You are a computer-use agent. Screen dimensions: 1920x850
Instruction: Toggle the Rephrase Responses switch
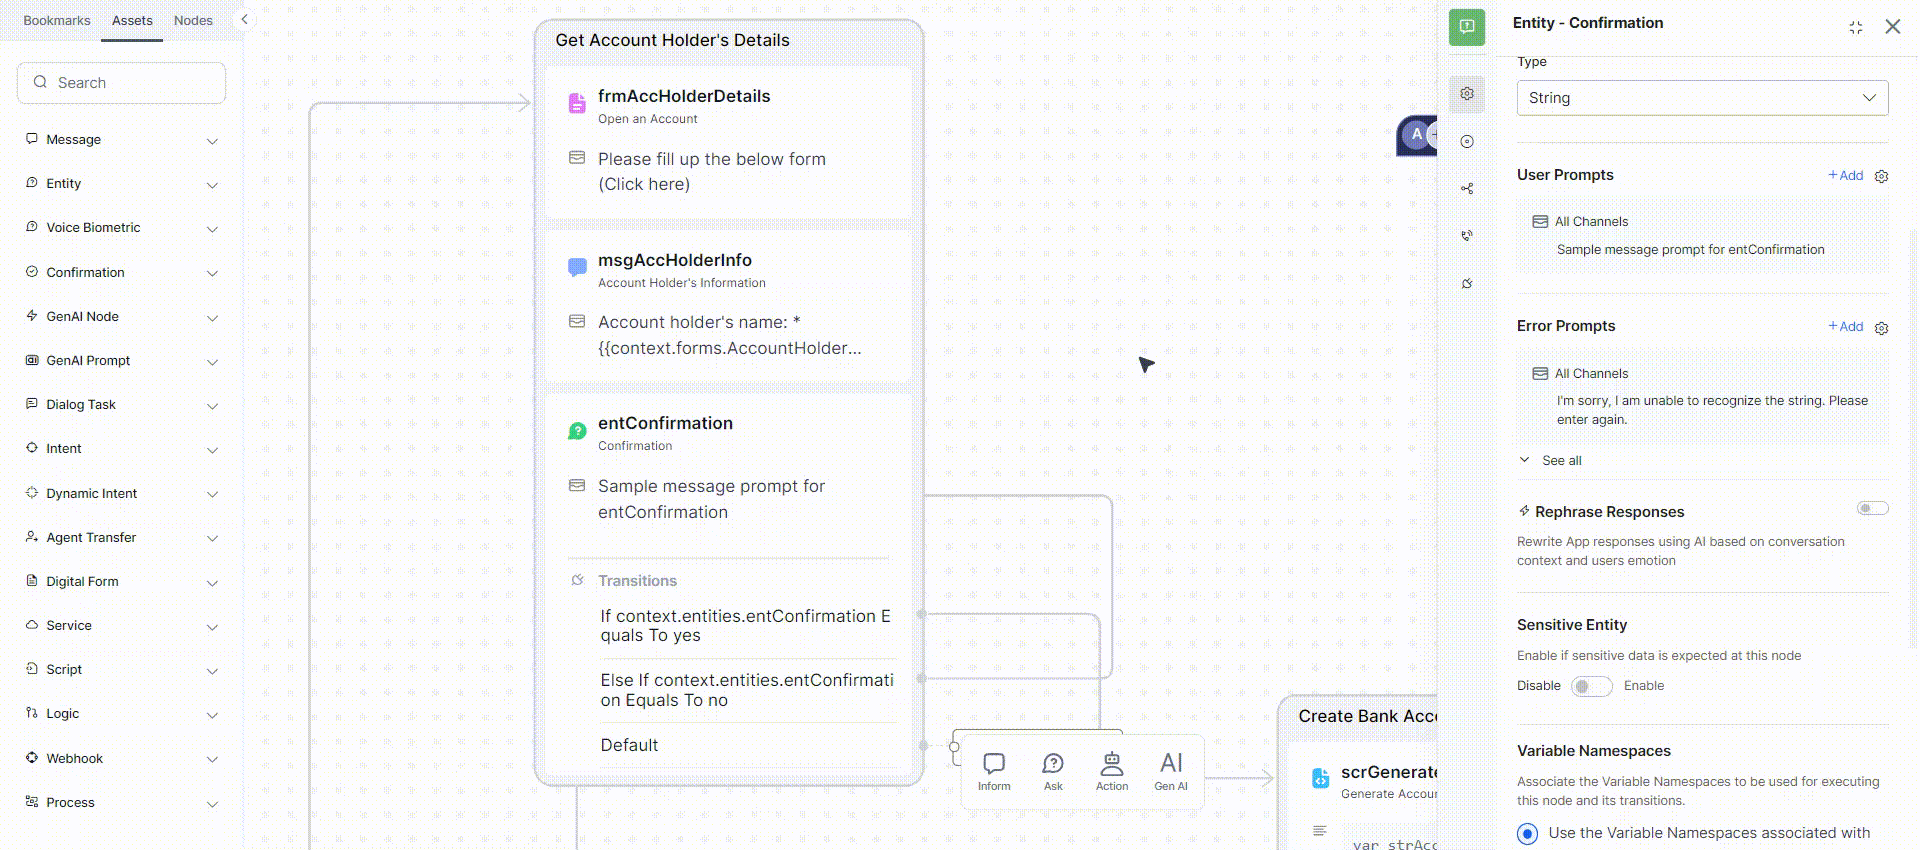coord(1872,509)
